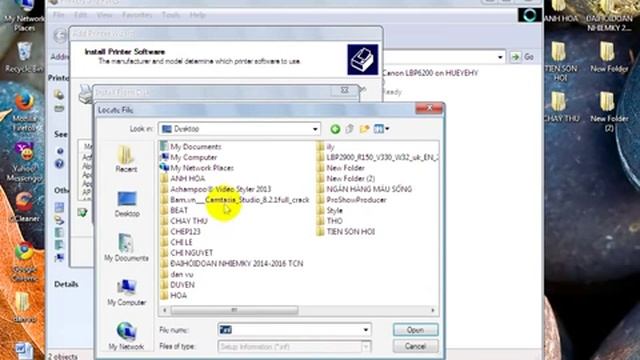The height and width of the screenshot is (360, 640).
Task: Select My Network Places in file list
Action: 197,168
